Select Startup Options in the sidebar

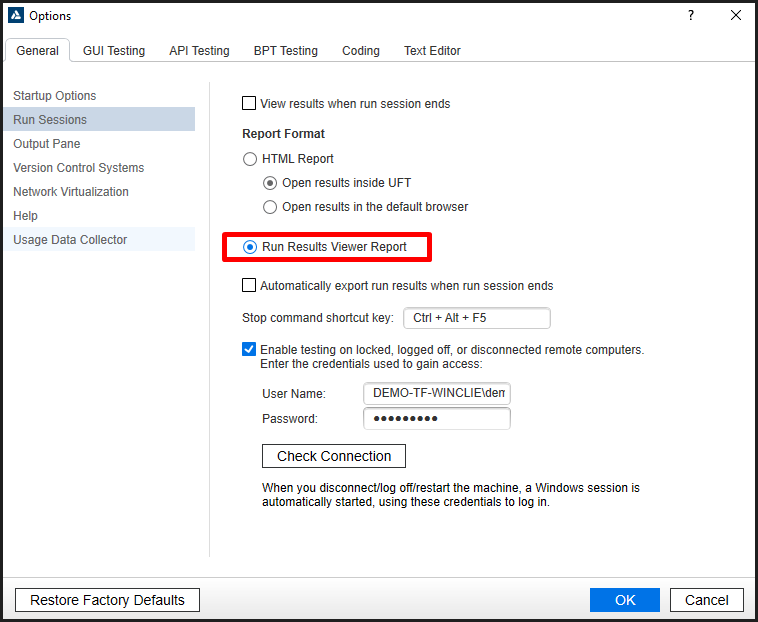coord(55,96)
